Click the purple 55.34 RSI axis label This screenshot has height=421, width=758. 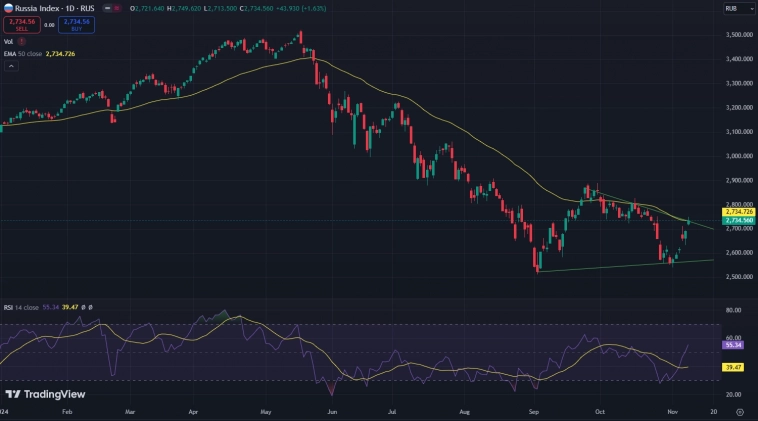tap(733, 345)
